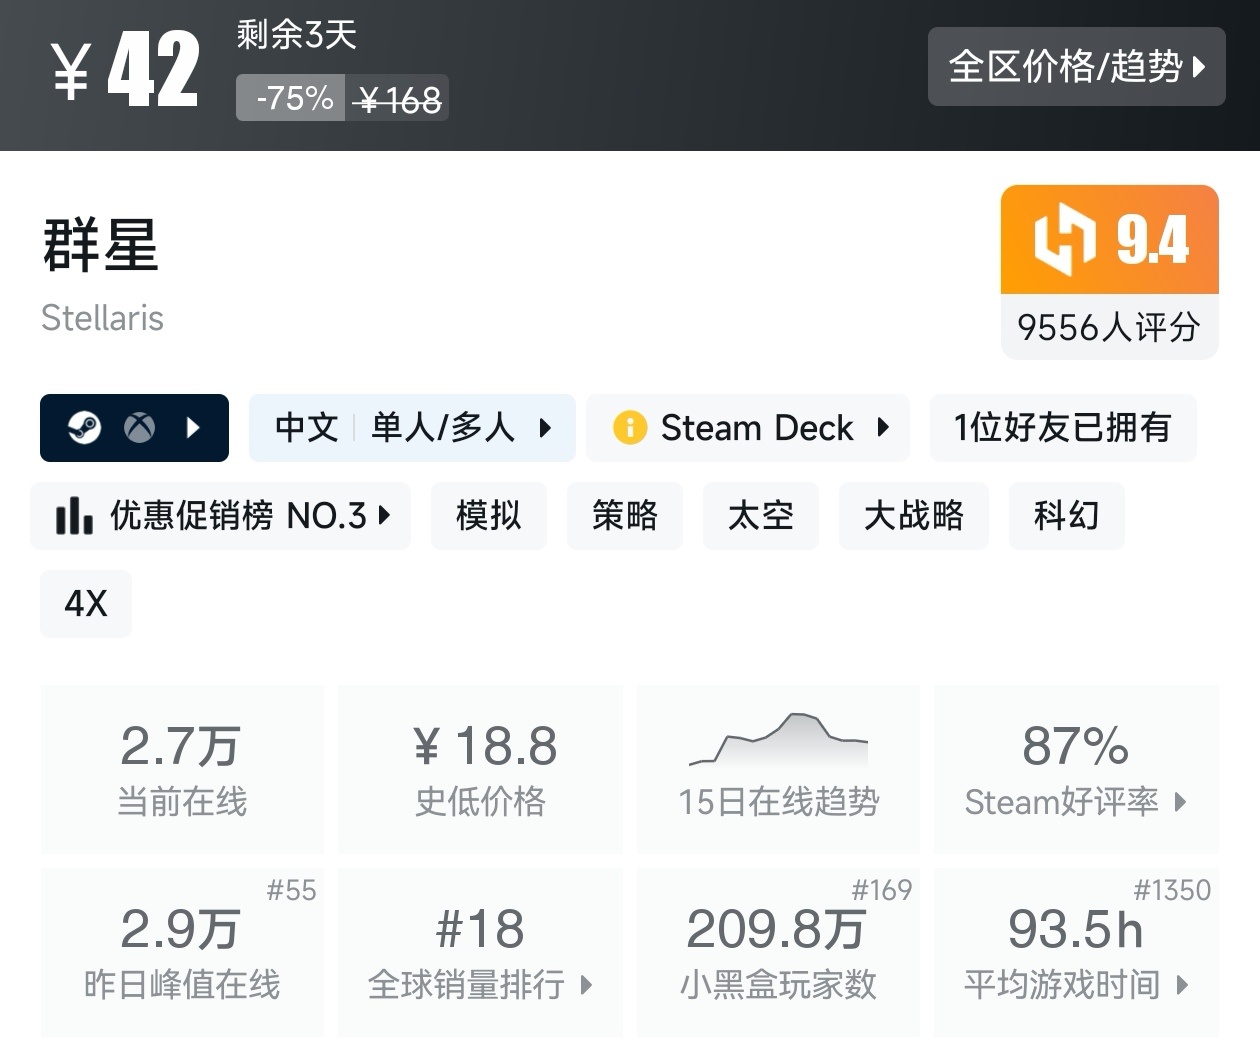Viewport: 1260px width, 1048px height.
Task: Open the 全球销量排行 #18 ranking
Action: 480,952
